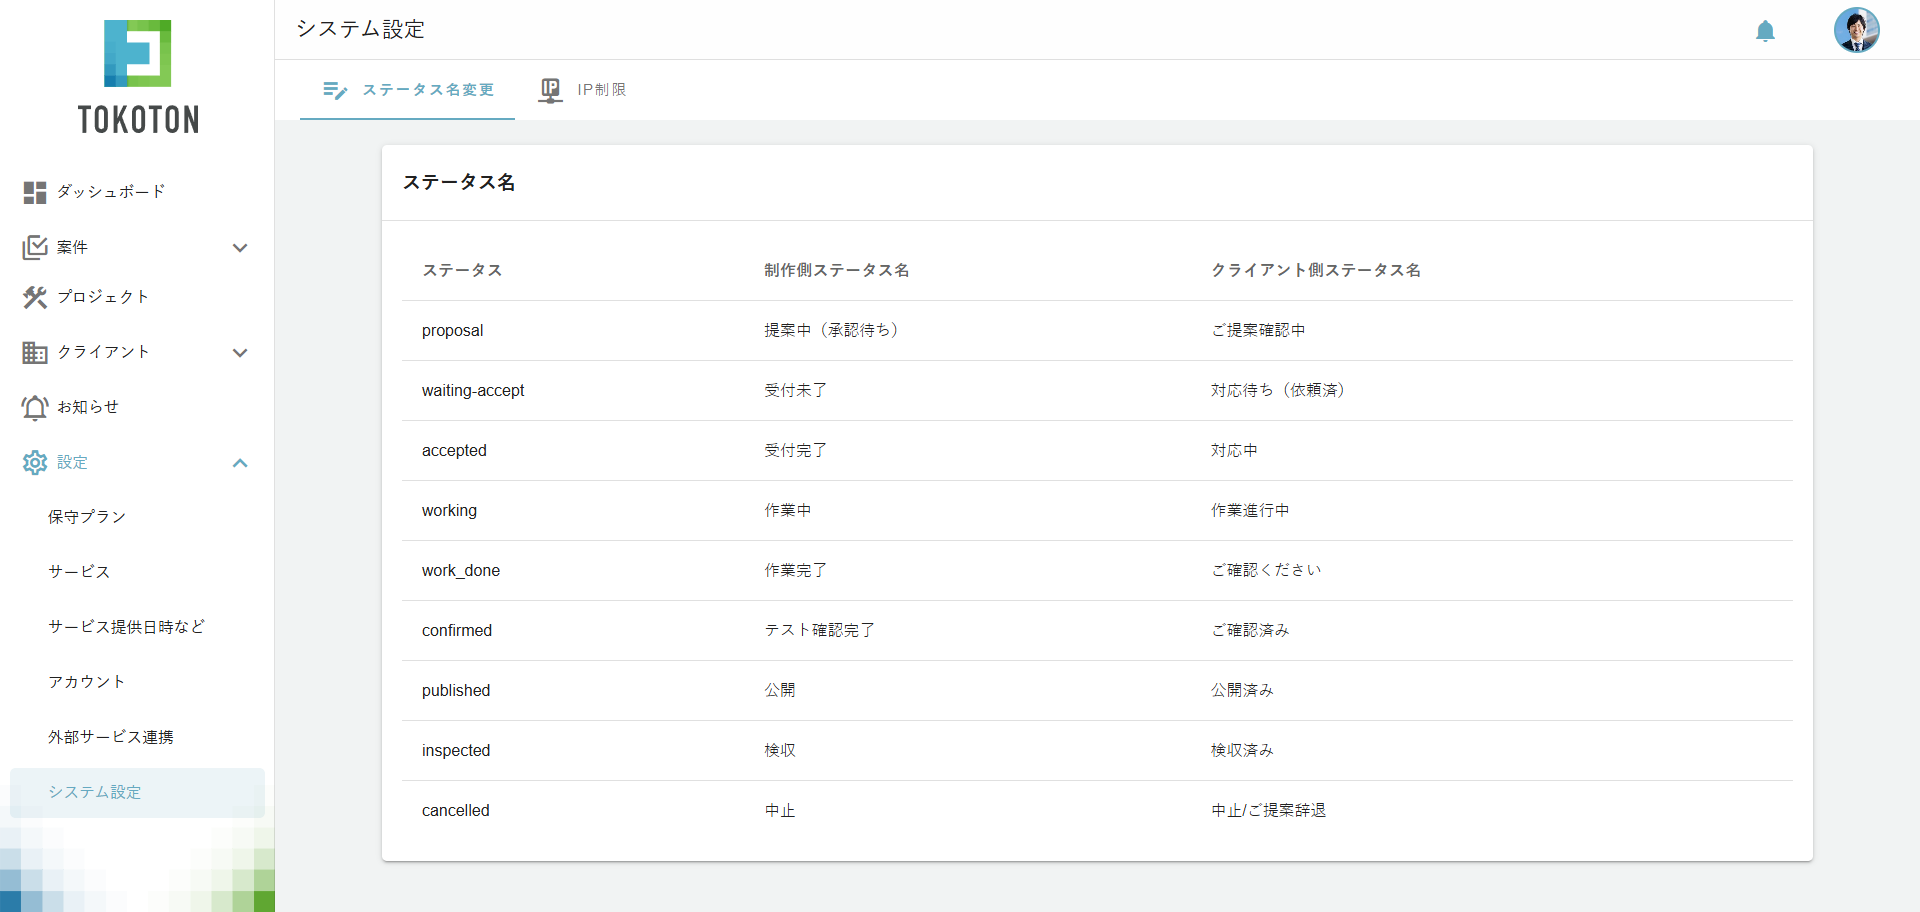Expand the クライアント menu chevron
The width and height of the screenshot is (1920, 912).
click(240, 353)
